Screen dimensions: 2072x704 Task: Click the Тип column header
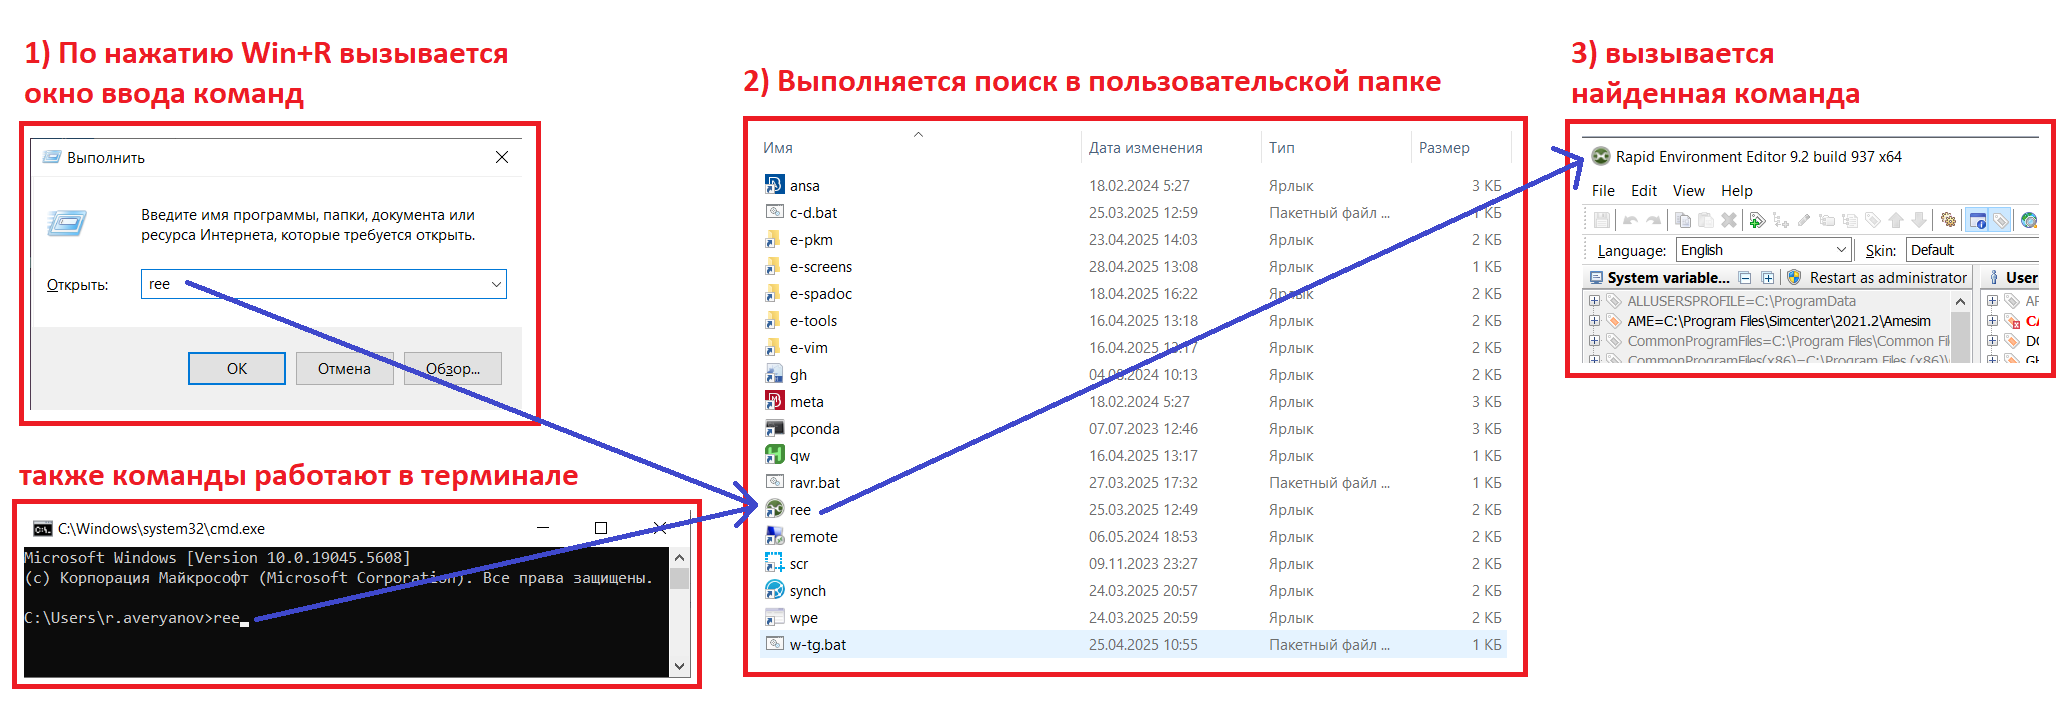(x=1282, y=148)
